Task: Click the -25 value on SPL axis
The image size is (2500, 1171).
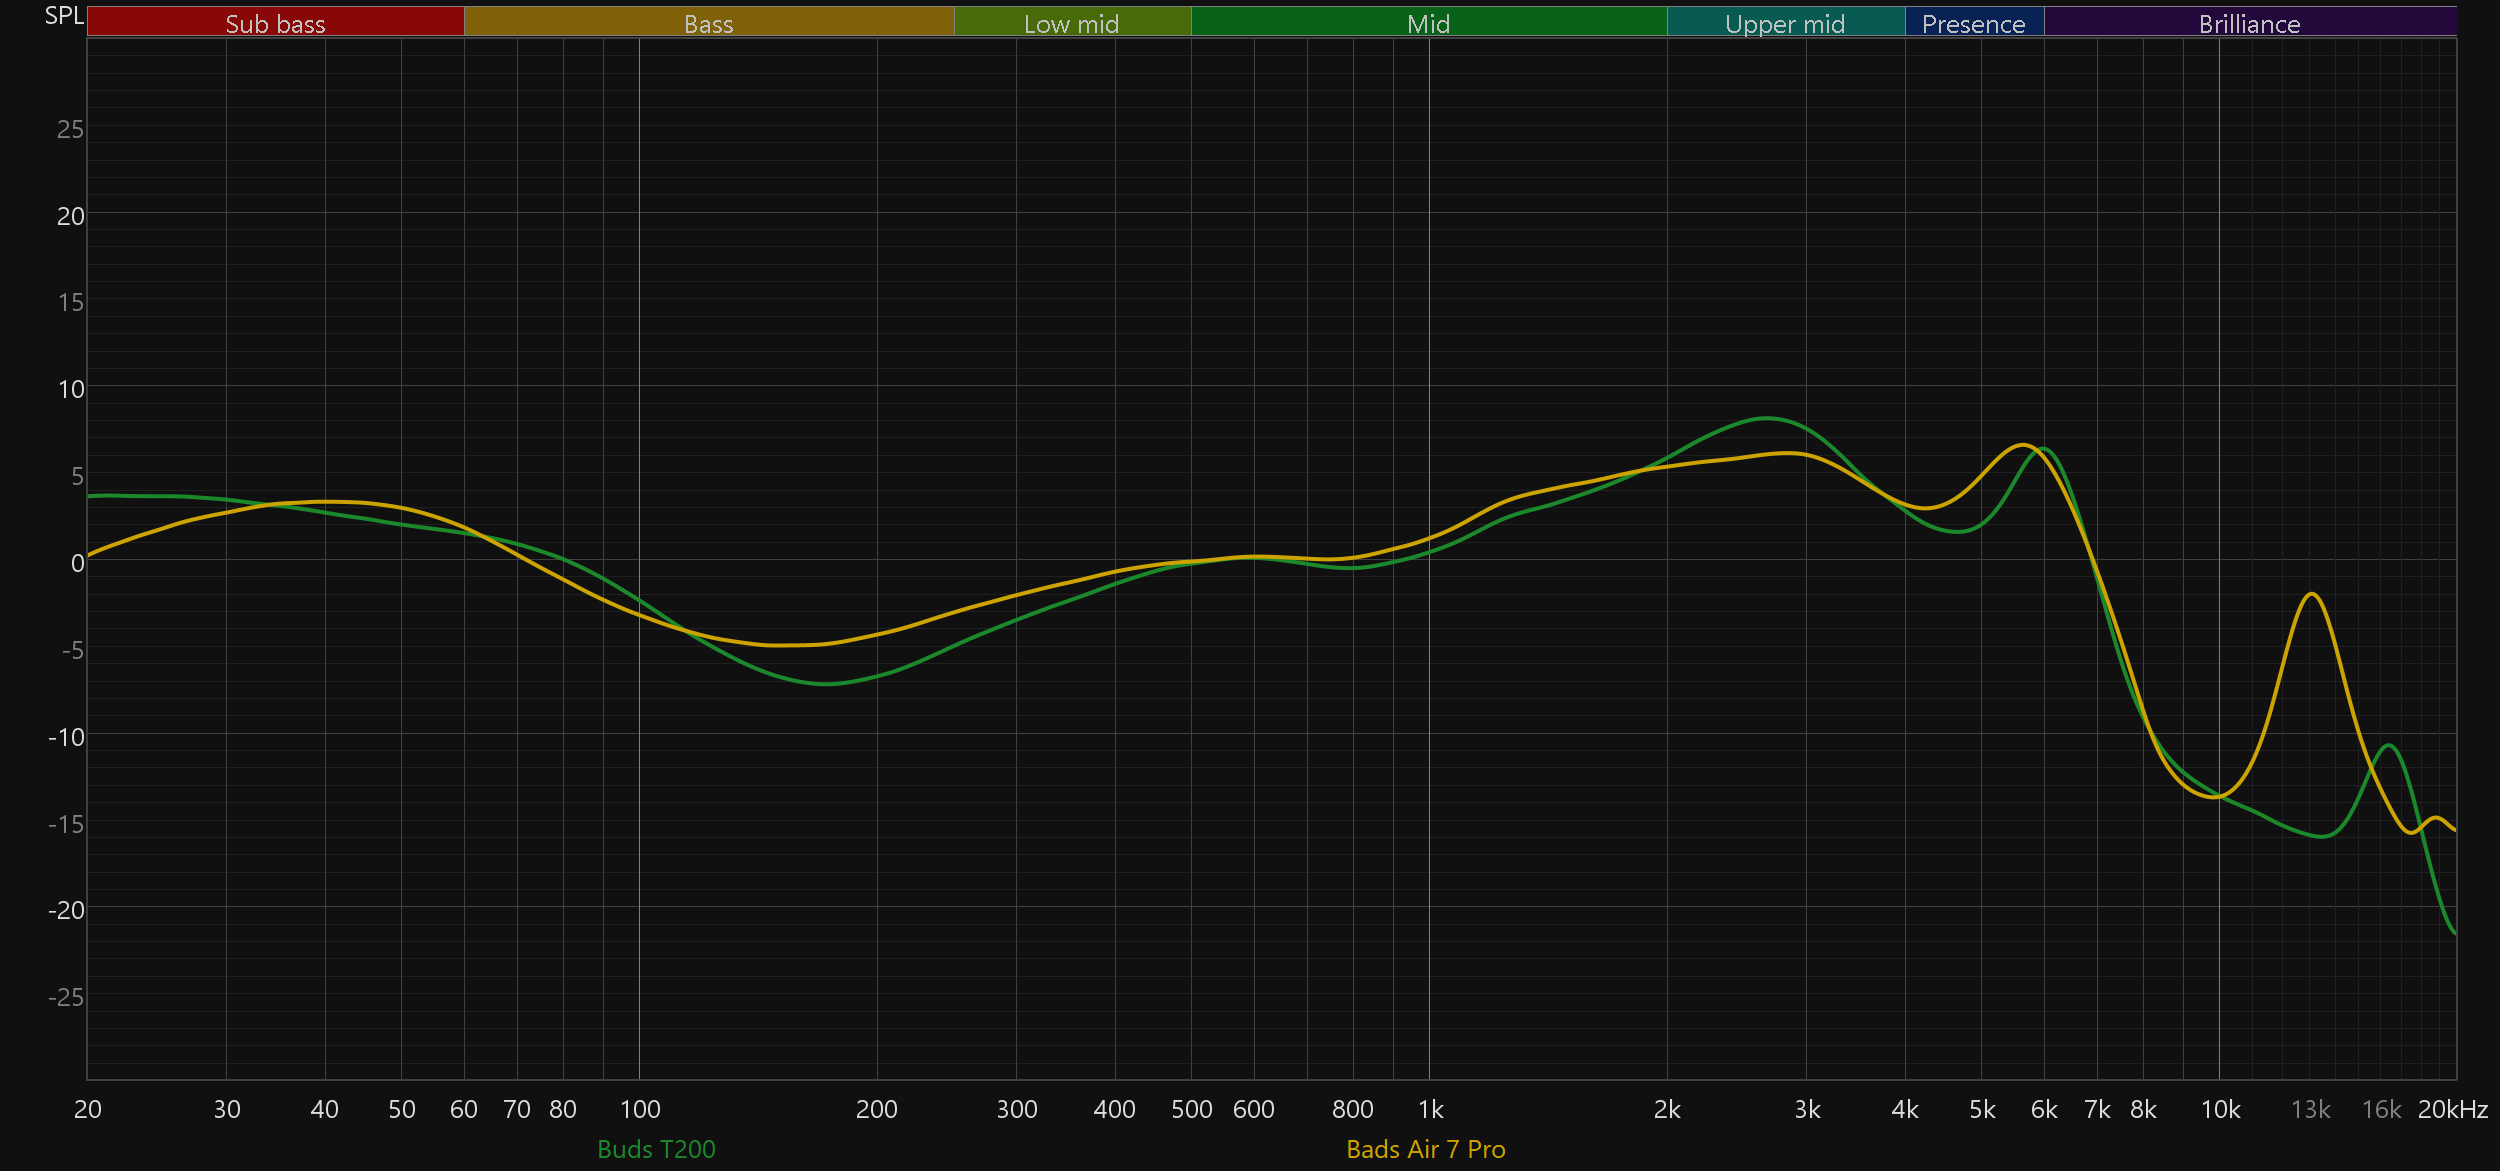Action: (66, 997)
